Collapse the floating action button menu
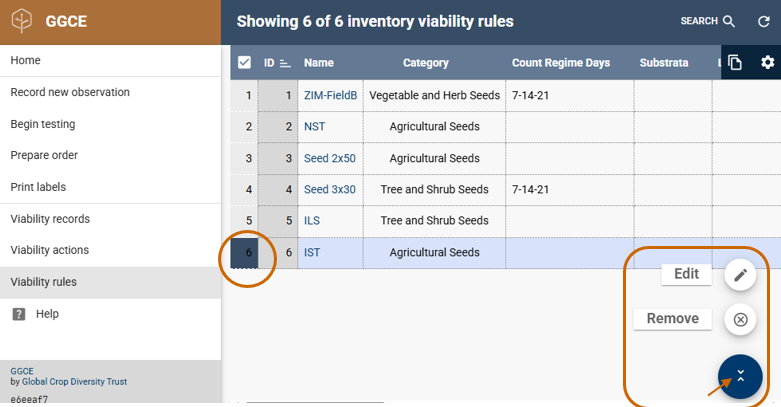The width and height of the screenshot is (781, 407). [x=740, y=376]
